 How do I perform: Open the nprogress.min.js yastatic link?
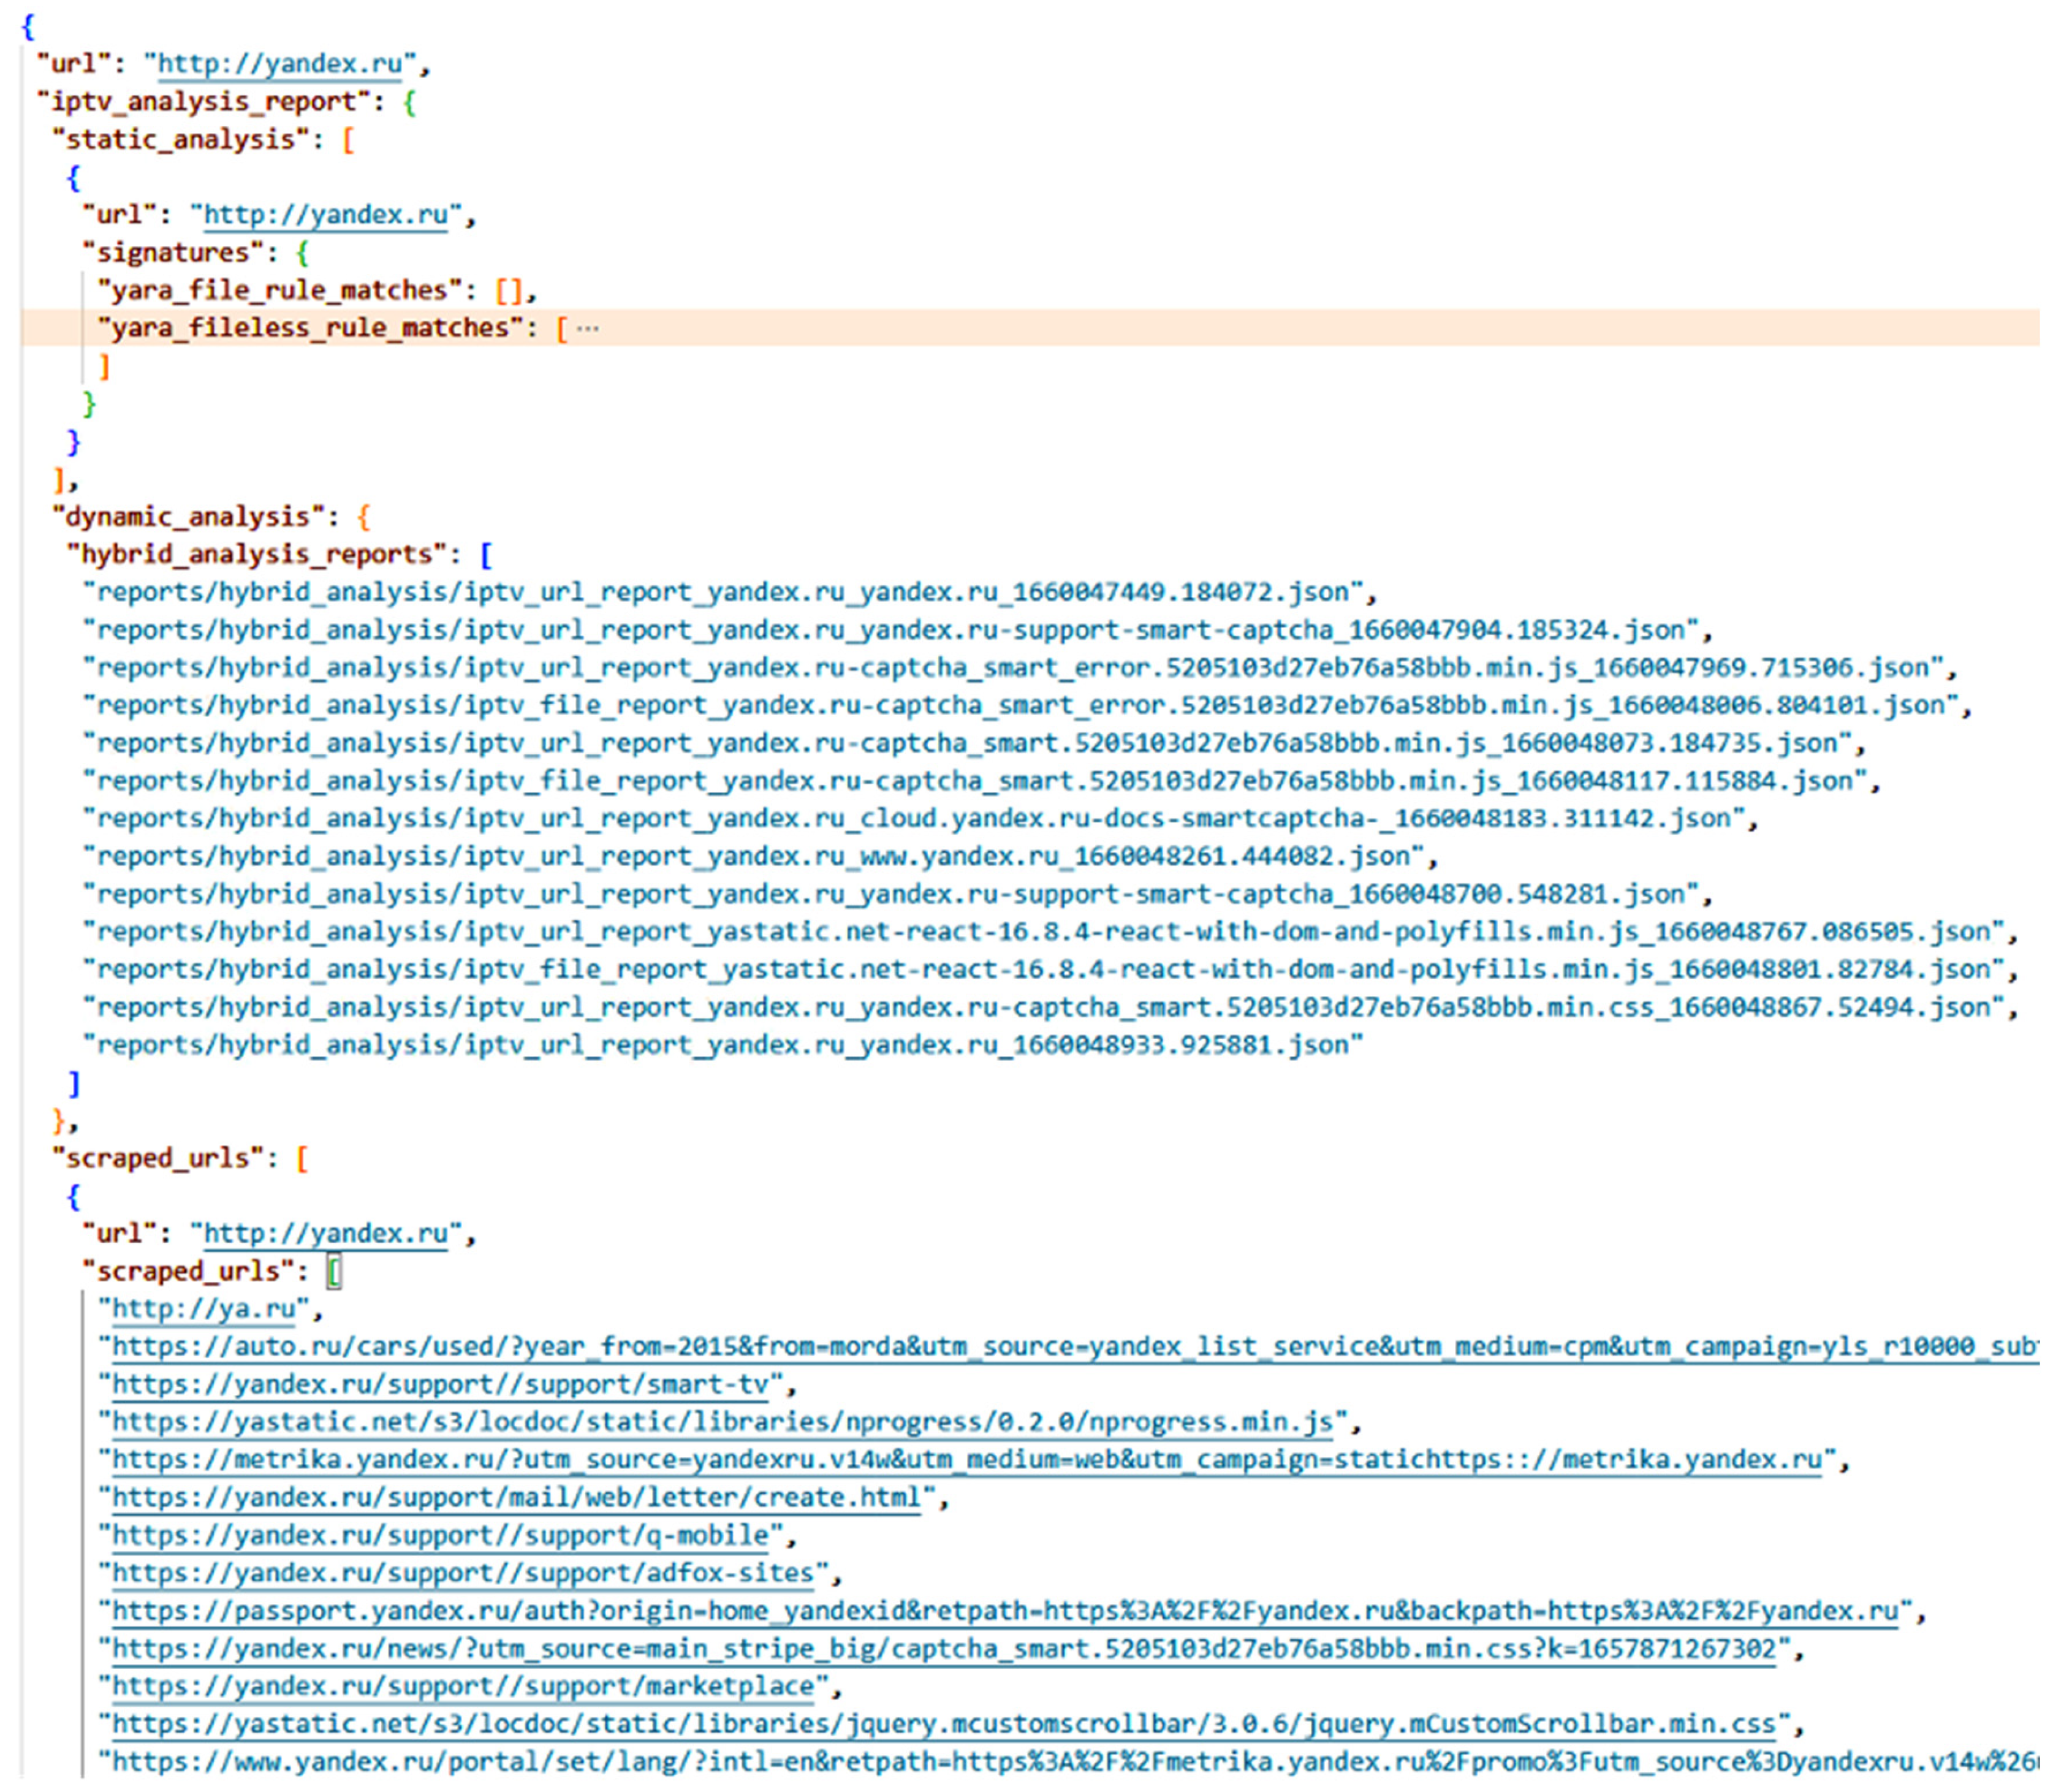click(x=722, y=1422)
